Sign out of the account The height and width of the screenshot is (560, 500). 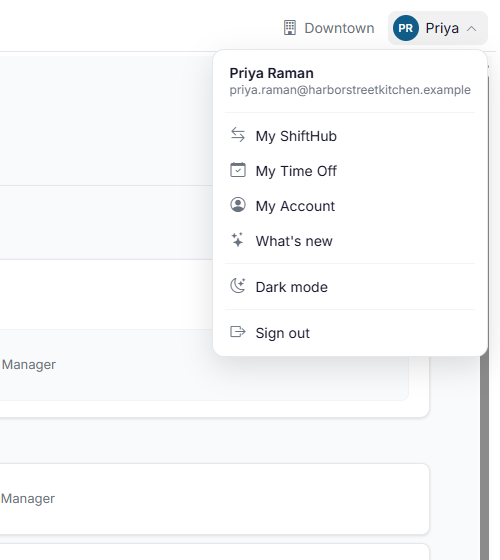point(350,333)
